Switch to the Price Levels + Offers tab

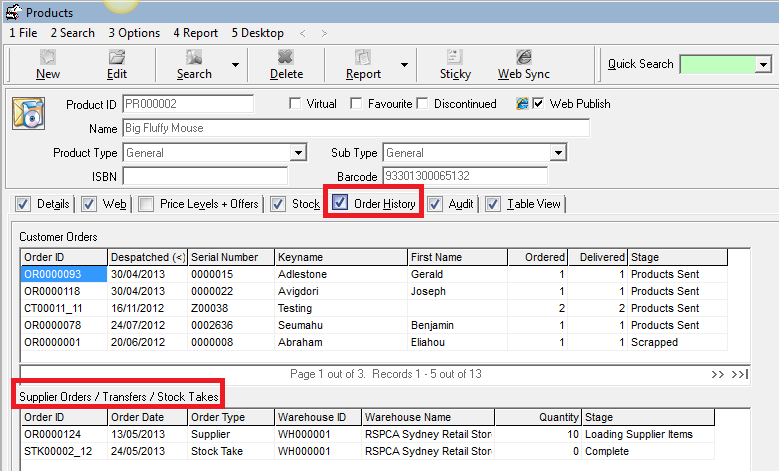click(209, 204)
